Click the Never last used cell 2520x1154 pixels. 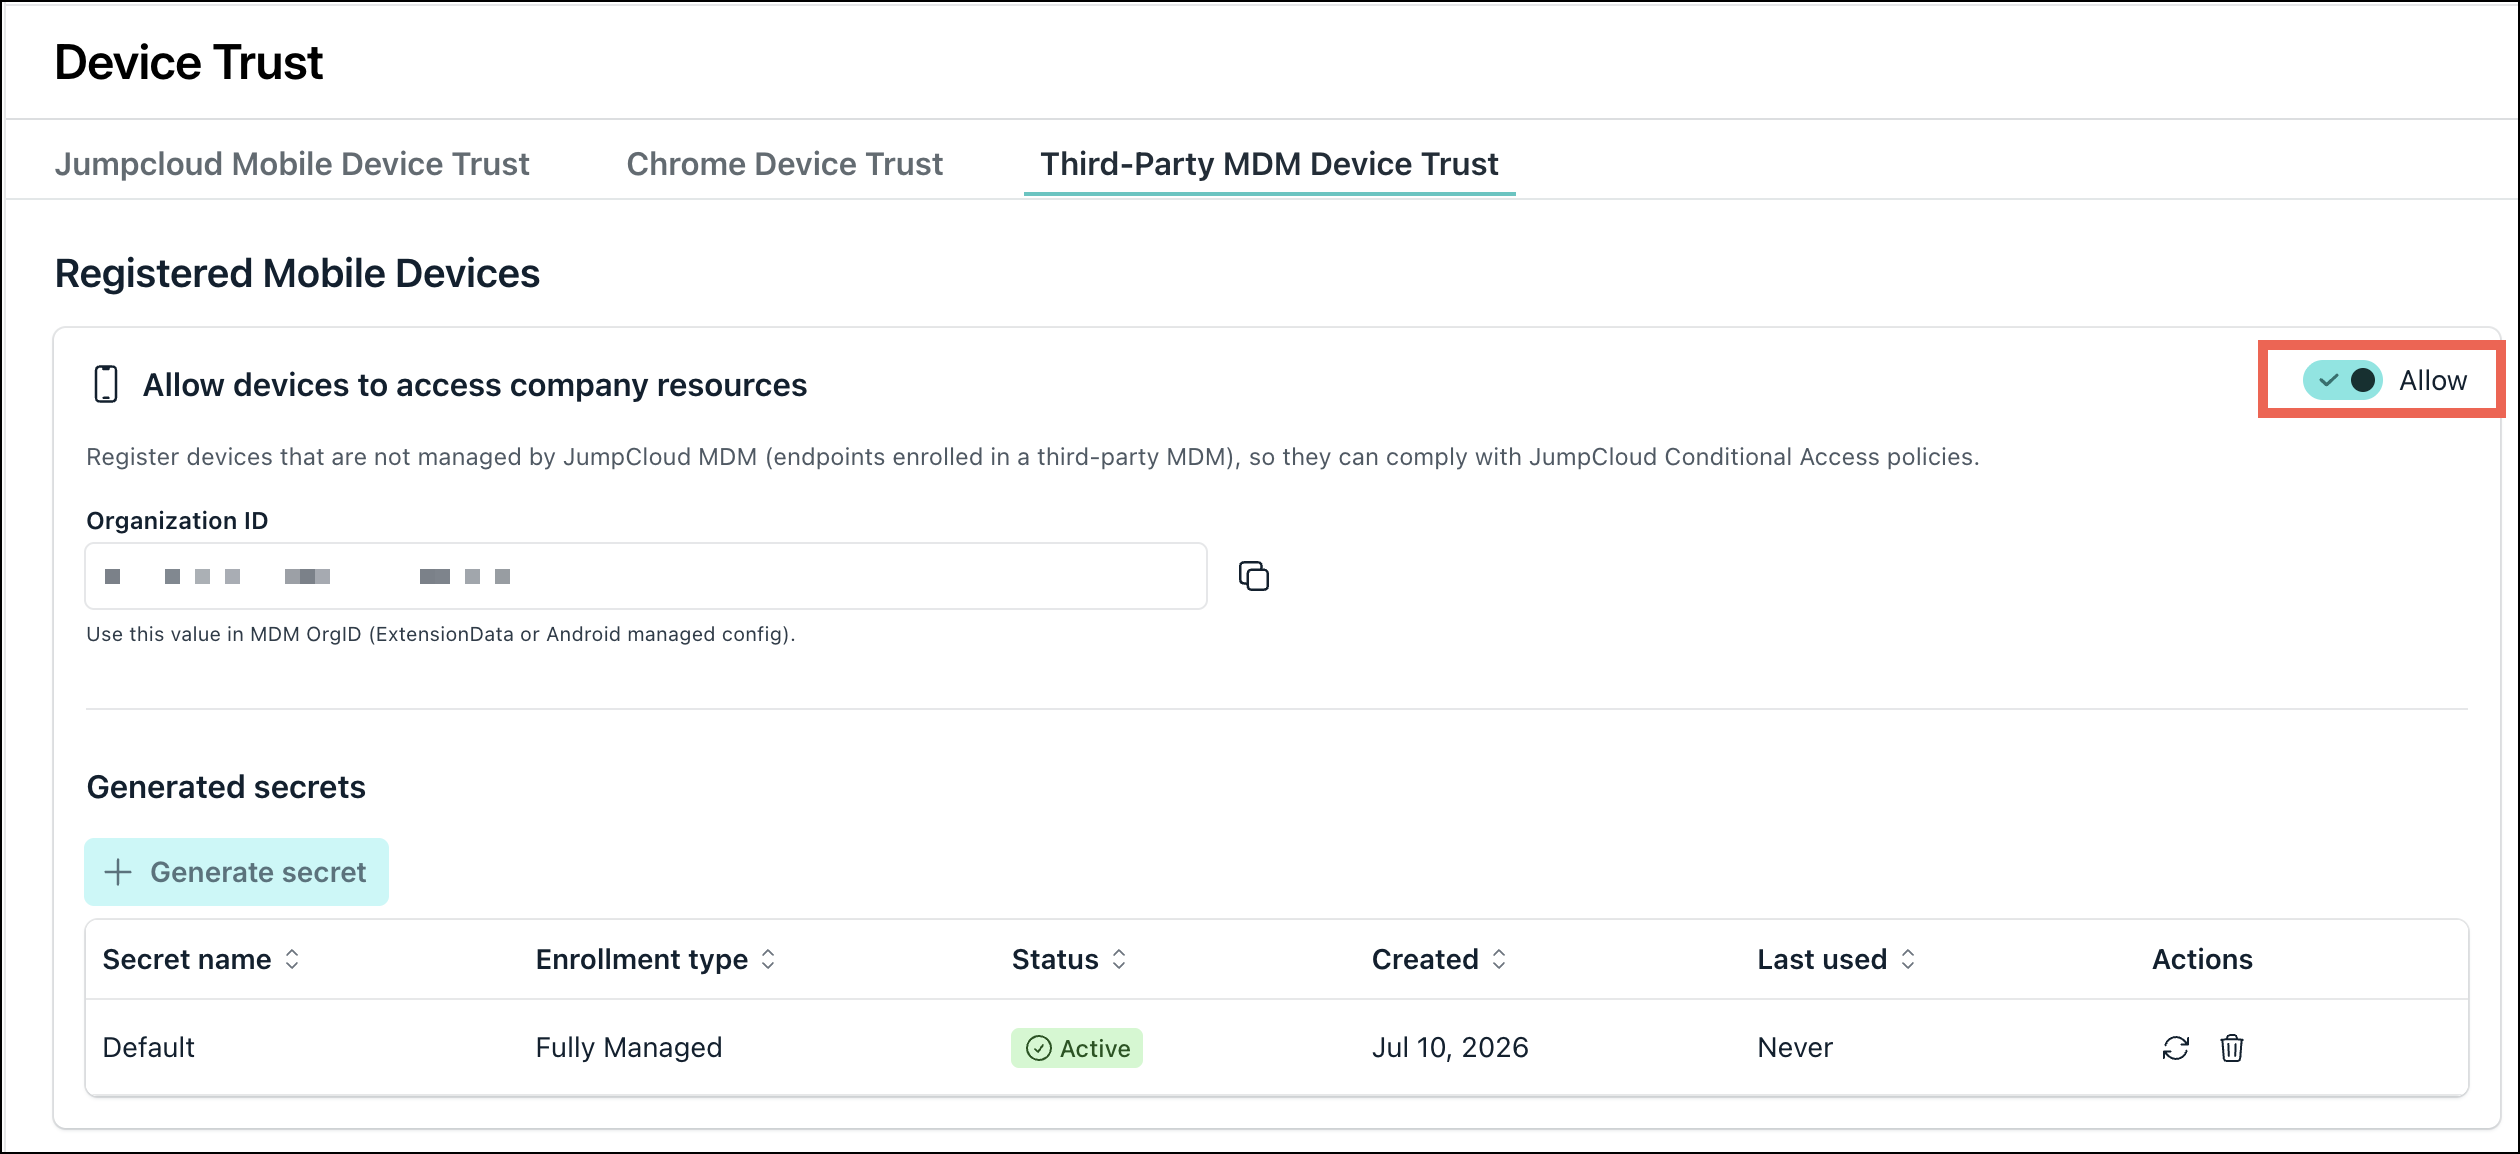(1795, 1047)
